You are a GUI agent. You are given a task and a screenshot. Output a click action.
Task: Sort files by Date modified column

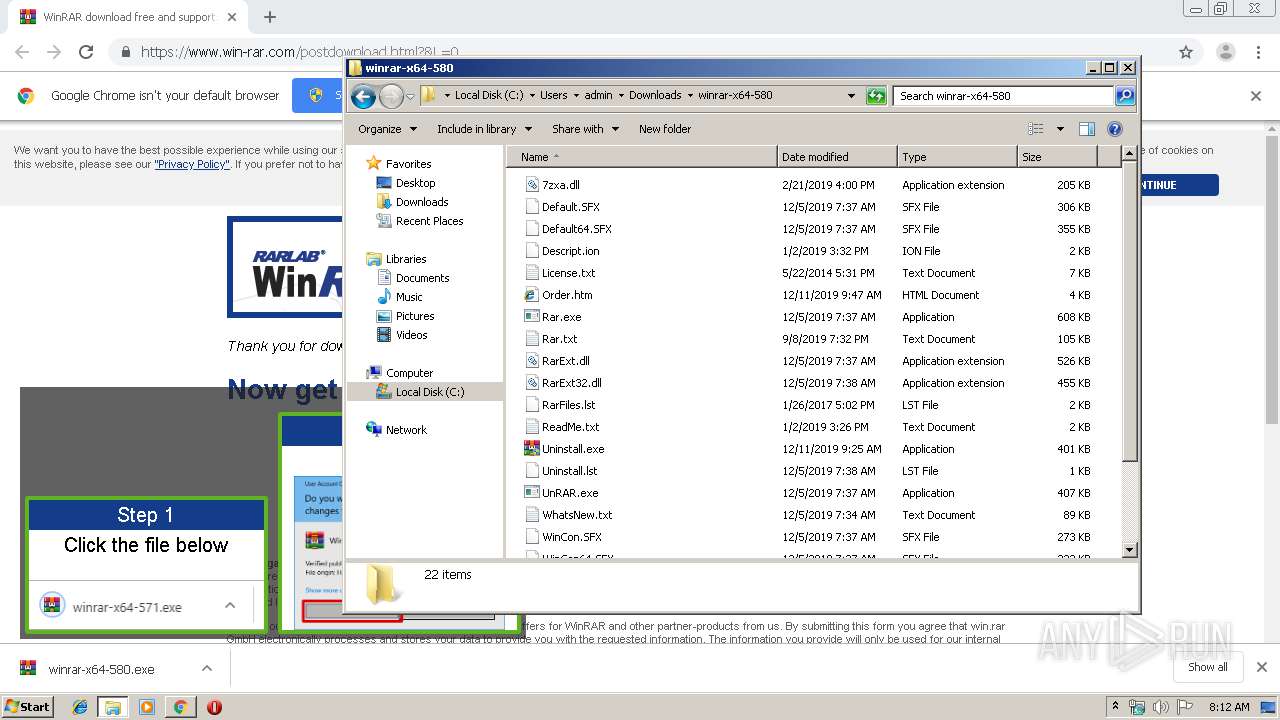coord(837,157)
